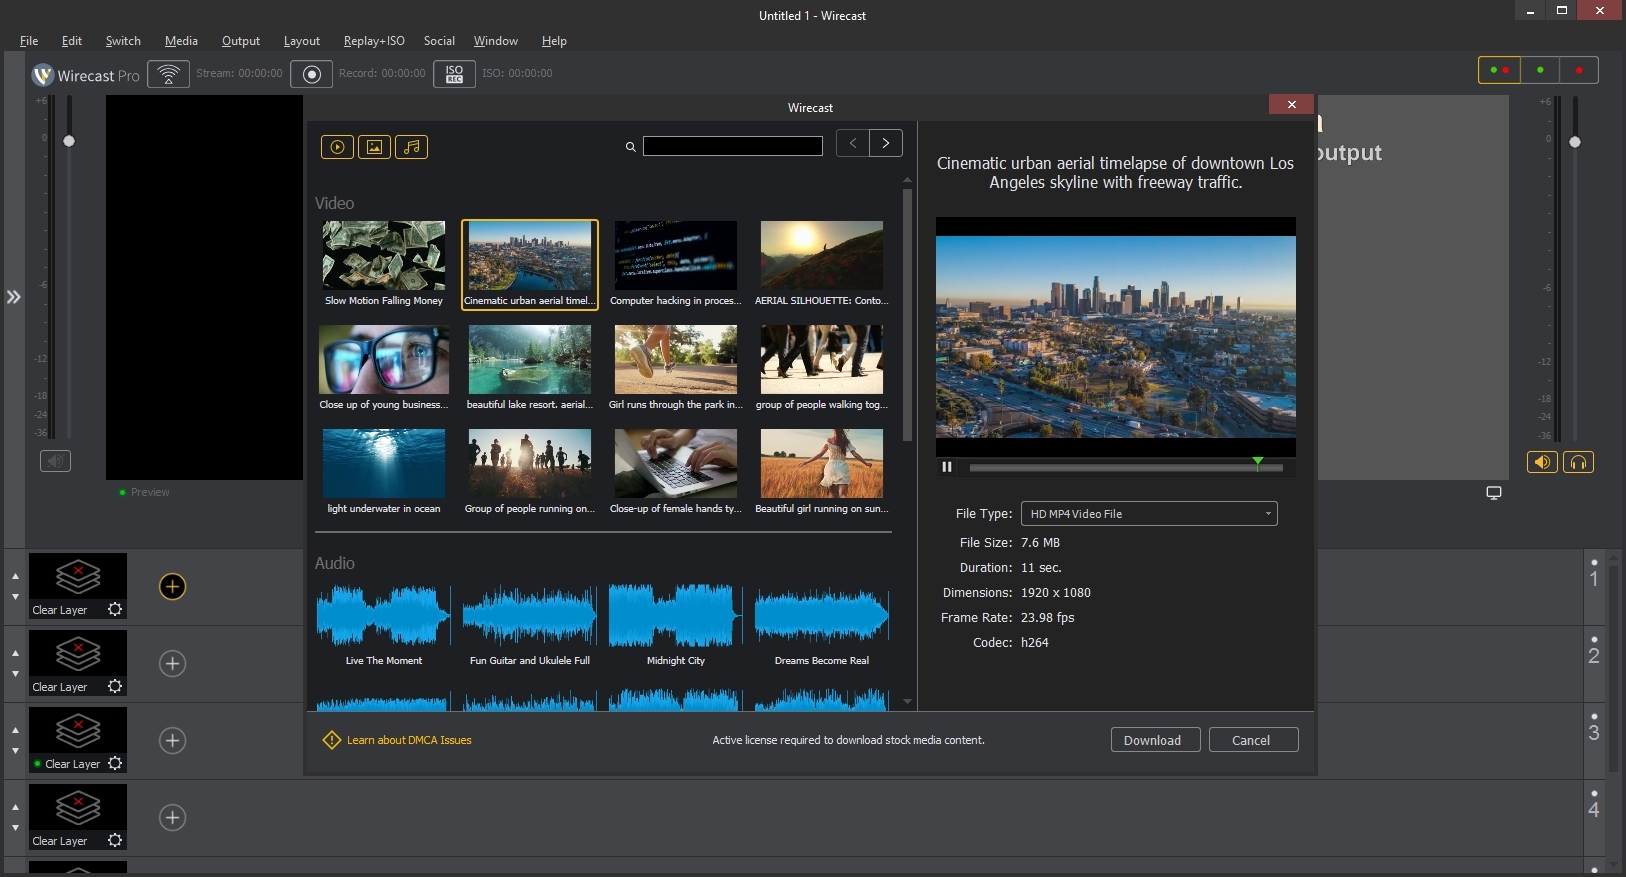The width and height of the screenshot is (1626, 877).
Task: Open the Social menu
Action: [x=439, y=41]
